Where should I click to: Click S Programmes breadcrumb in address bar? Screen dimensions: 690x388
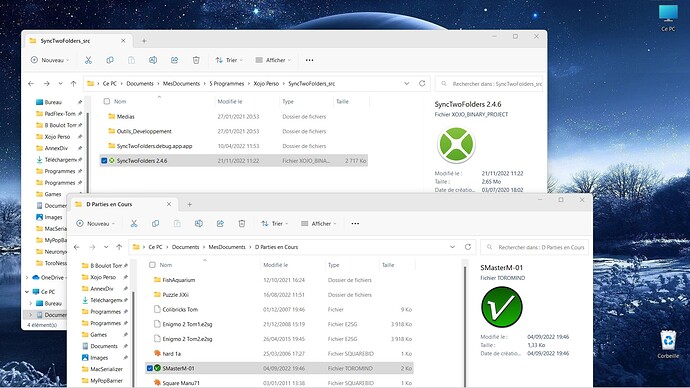tap(227, 84)
